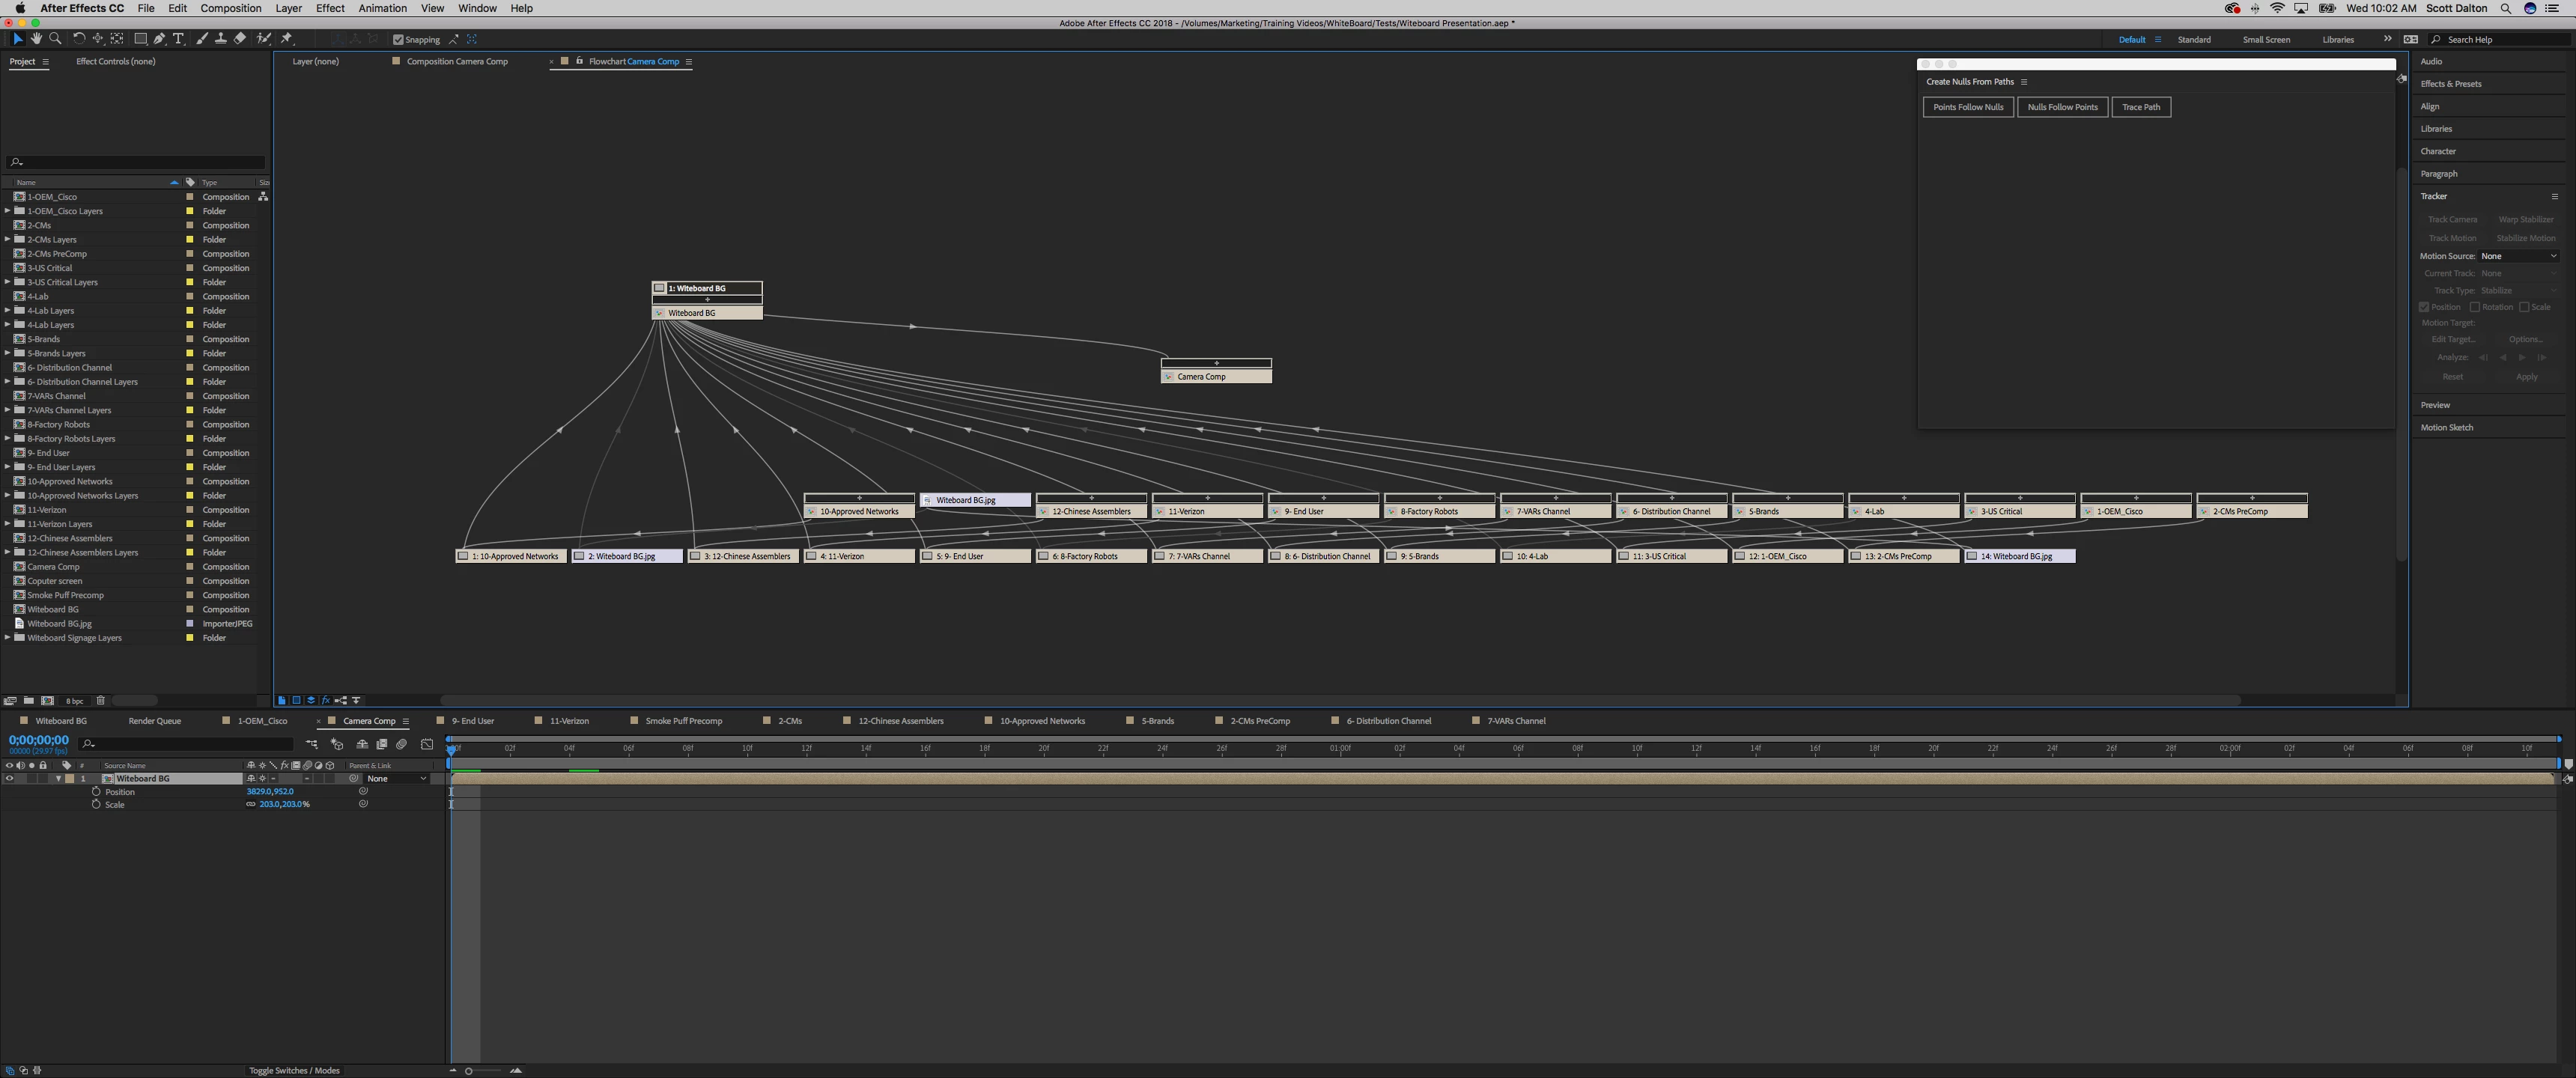Activate the Eraser tool
Image resolution: width=2576 pixels, height=1078 pixels.
click(x=240, y=39)
